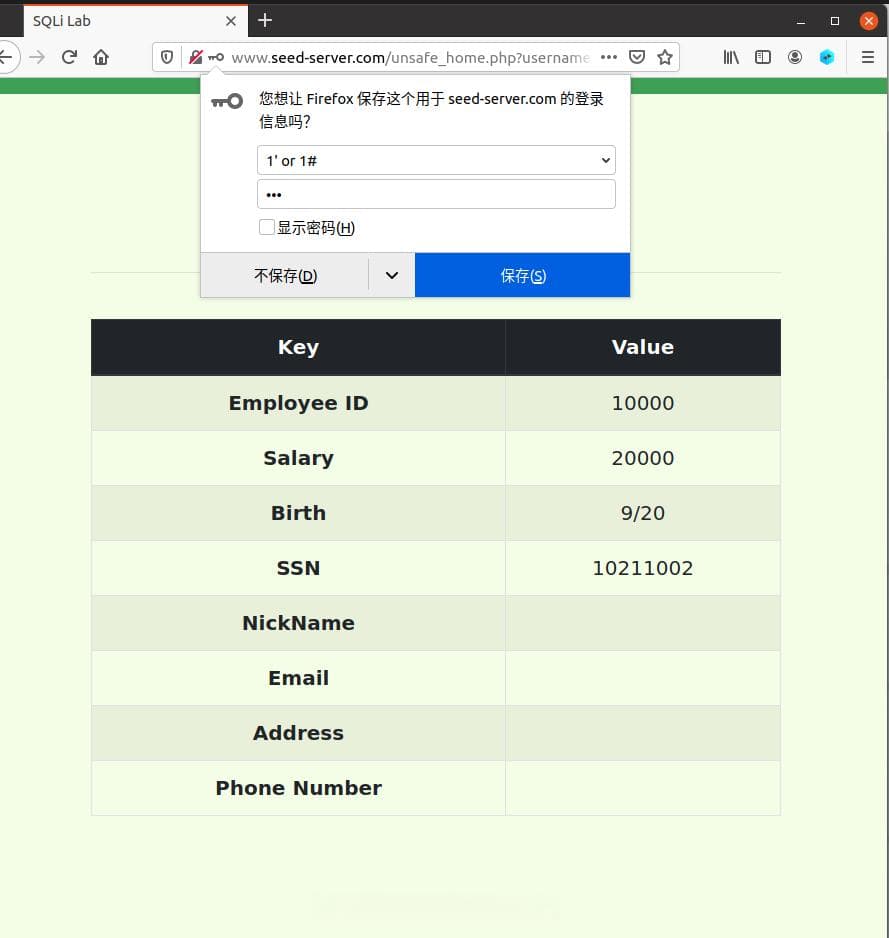Viewport: 889px width, 938px height.
Task: Select the Email row label
Action: coord(298,678)
